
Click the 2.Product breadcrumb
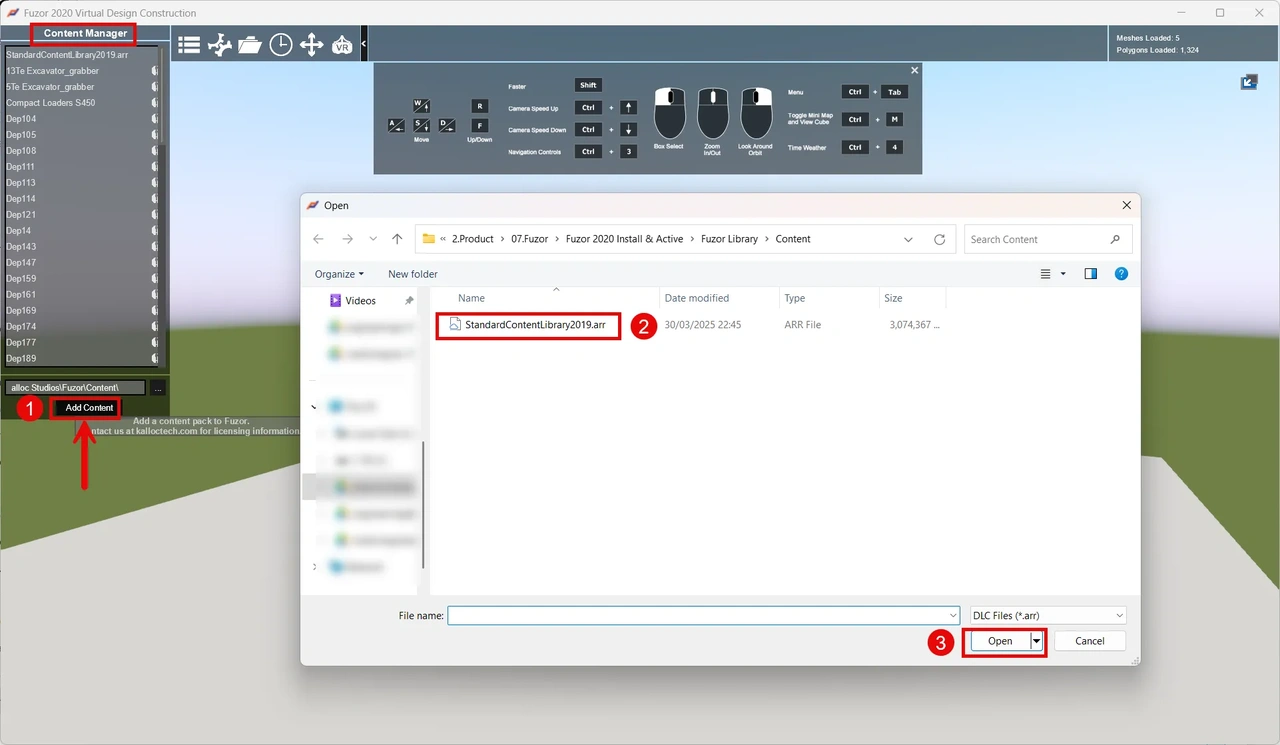[472, 239]
